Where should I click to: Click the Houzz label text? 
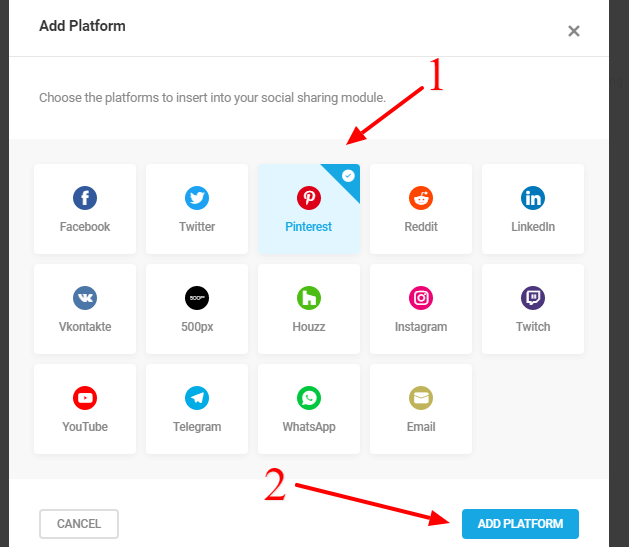[x=308, y=327]
